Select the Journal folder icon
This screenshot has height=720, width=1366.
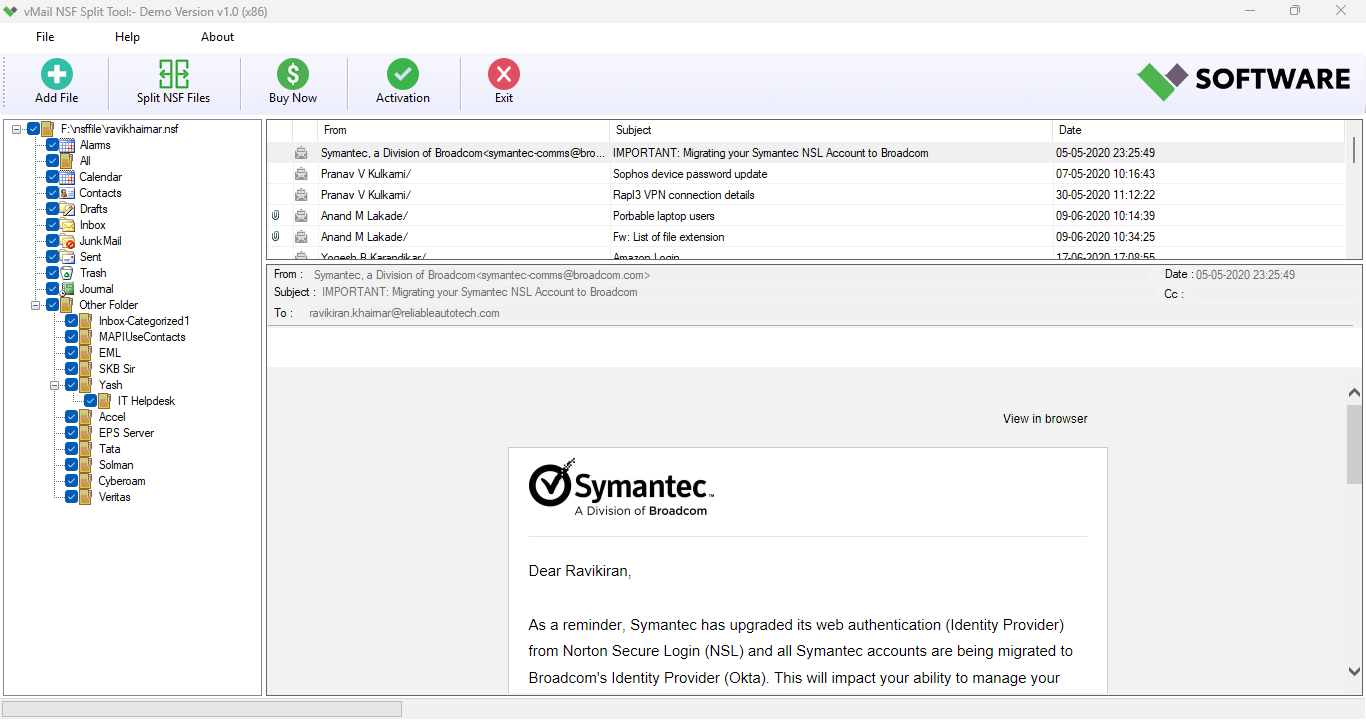tap(68, 289)
